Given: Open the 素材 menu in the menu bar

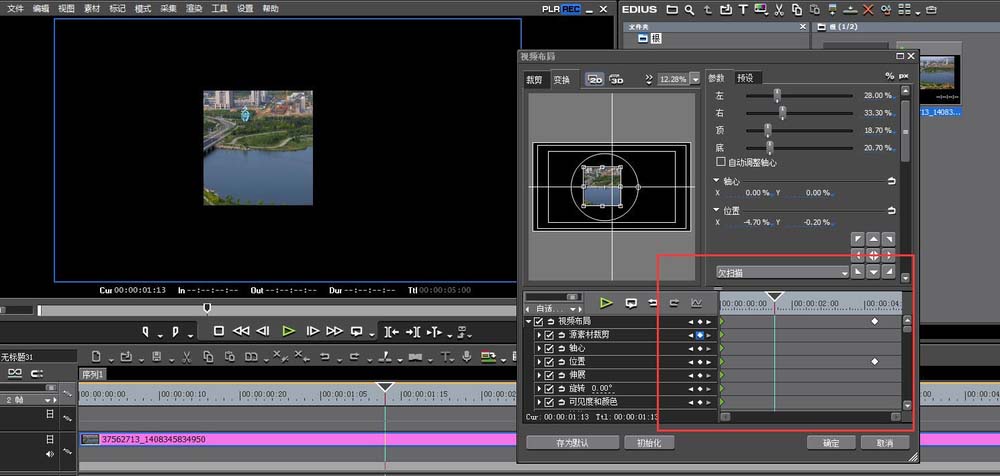Looking at the screenshot, I should 93,8.
